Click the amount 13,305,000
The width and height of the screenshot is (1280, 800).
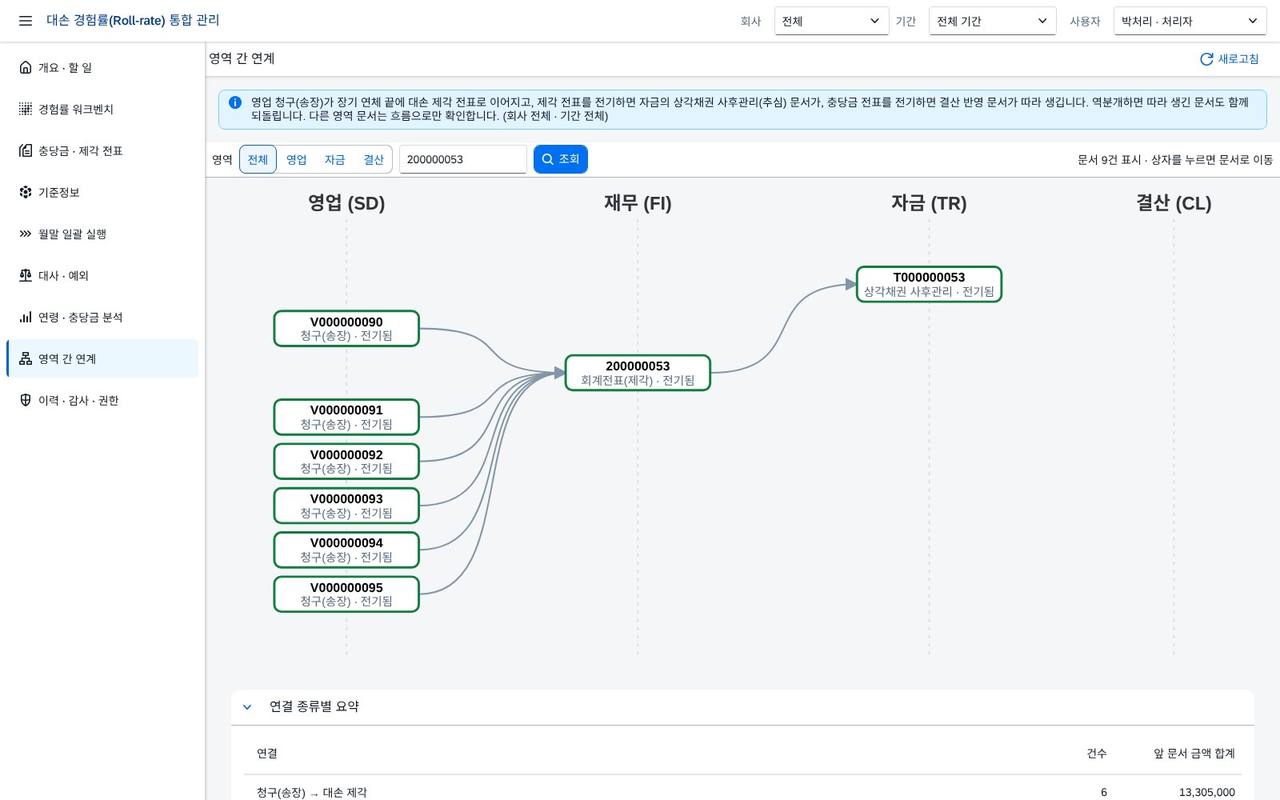pyautogui.click(x=1207, y=792)
